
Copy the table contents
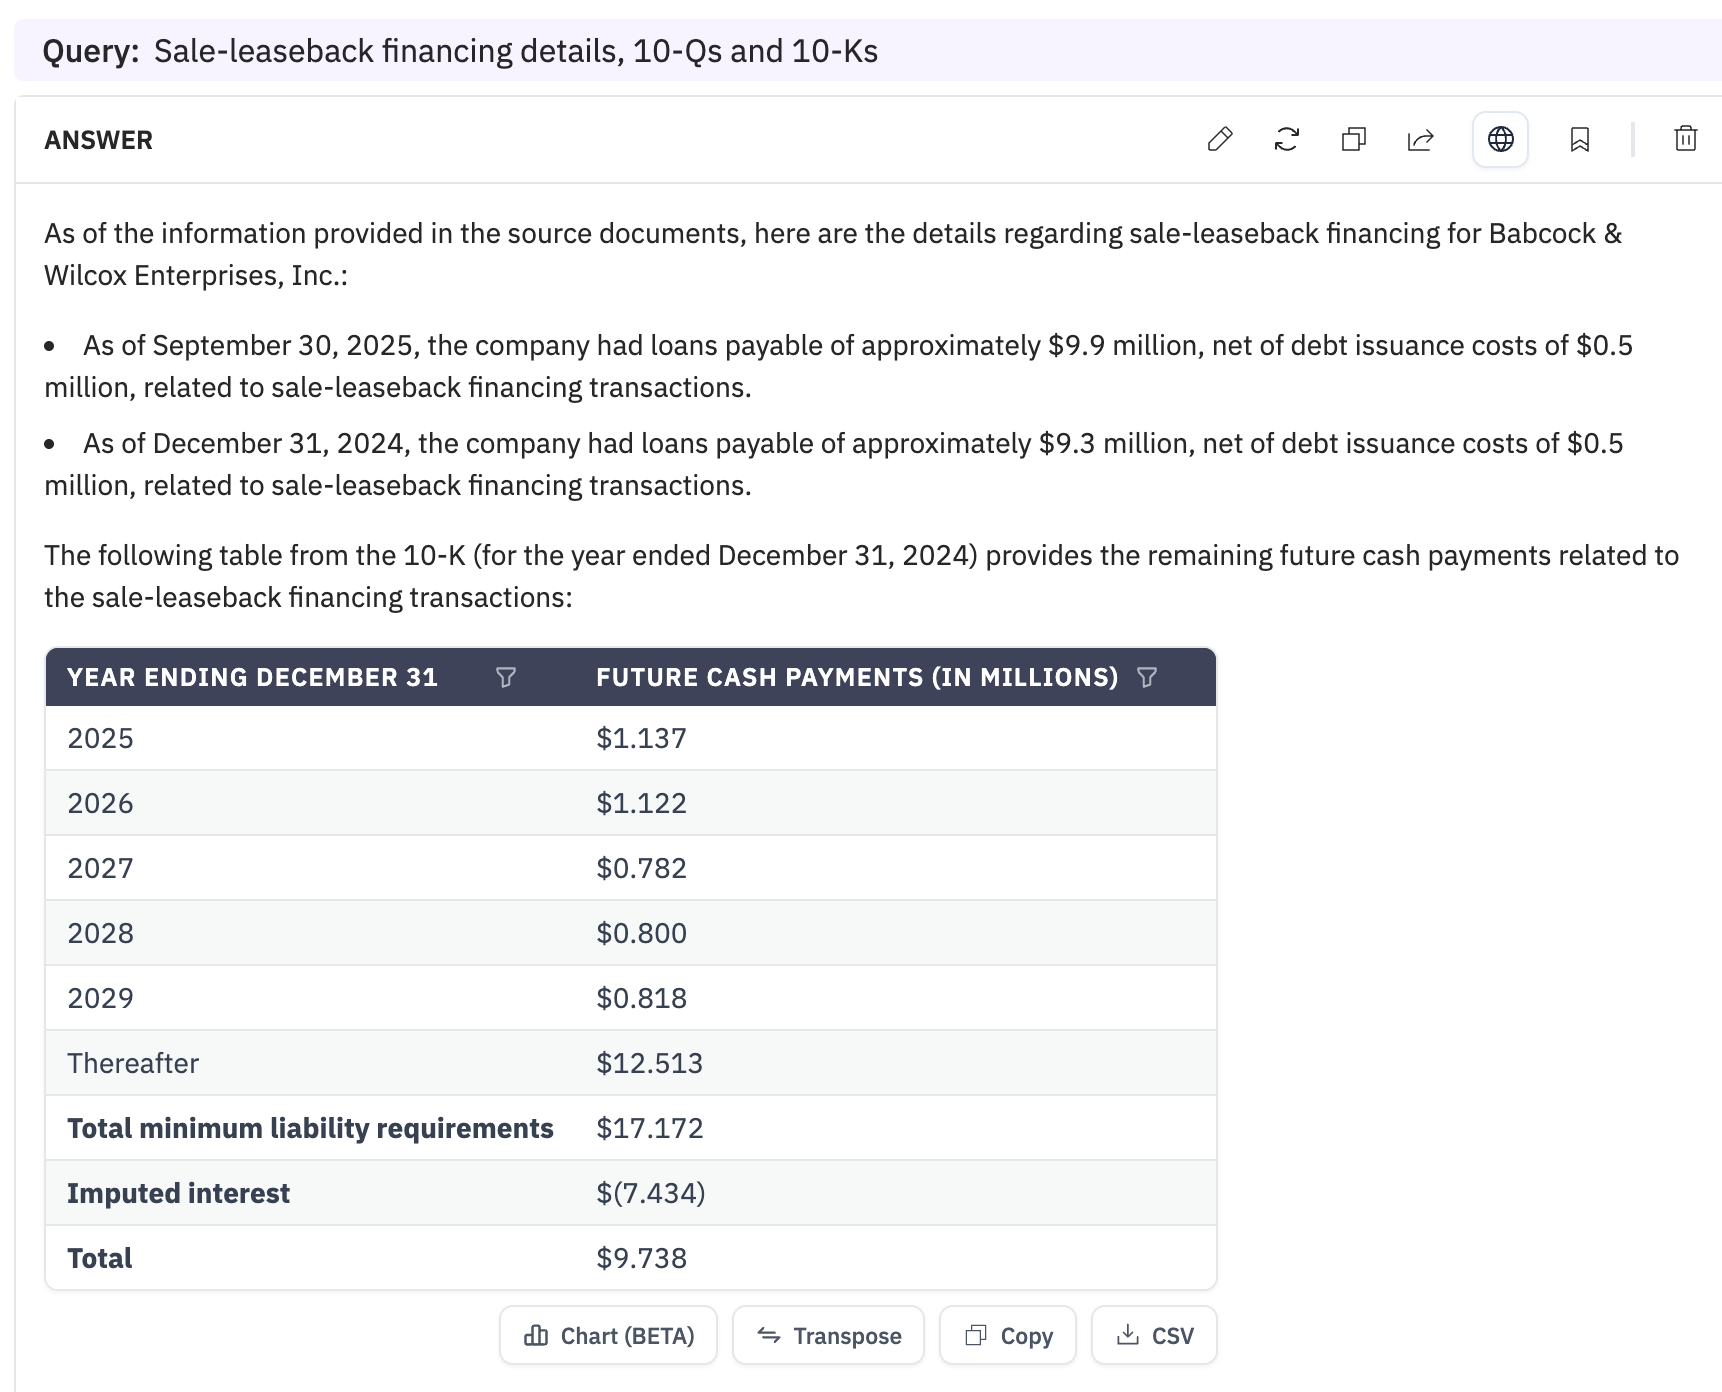pyautogui.click(x=1008, y=1335)
